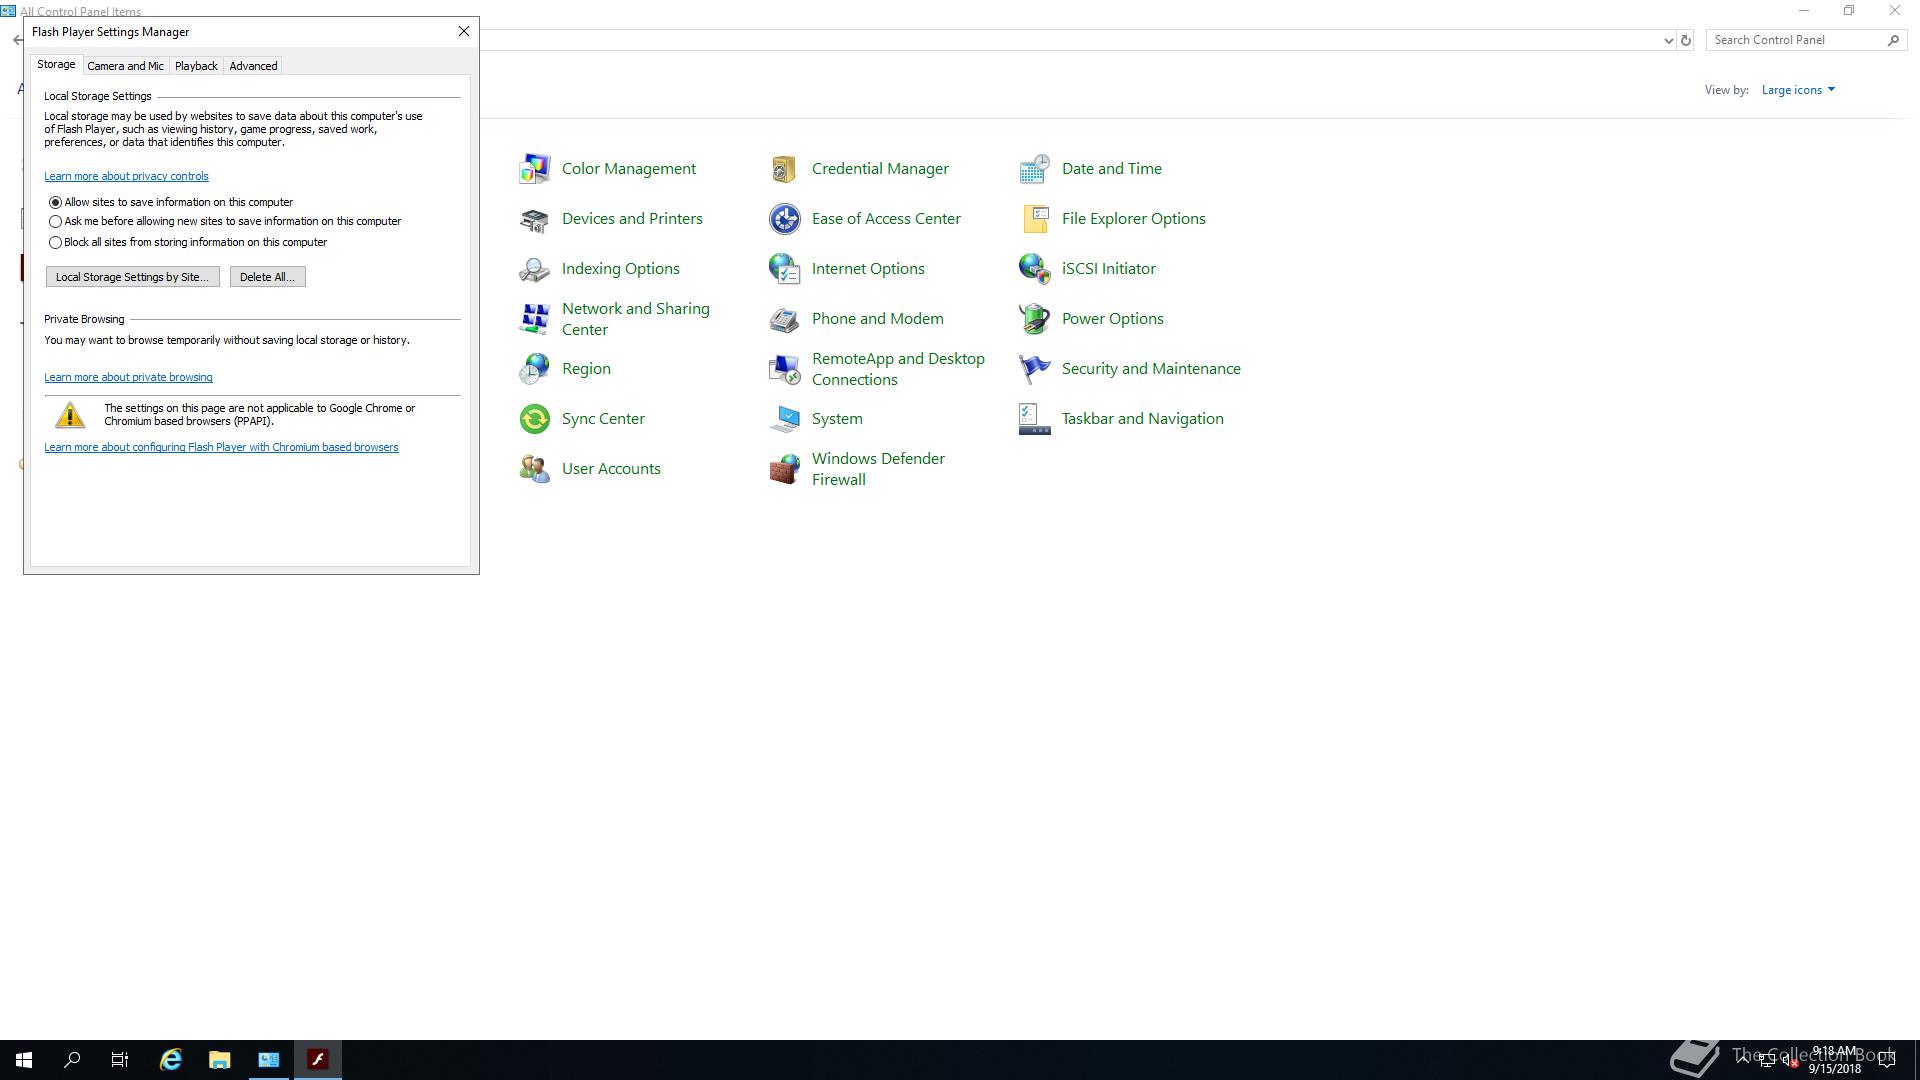Click the Search Control Panel field
The image size is (1920, 1080).
(x=1797, y=40)
